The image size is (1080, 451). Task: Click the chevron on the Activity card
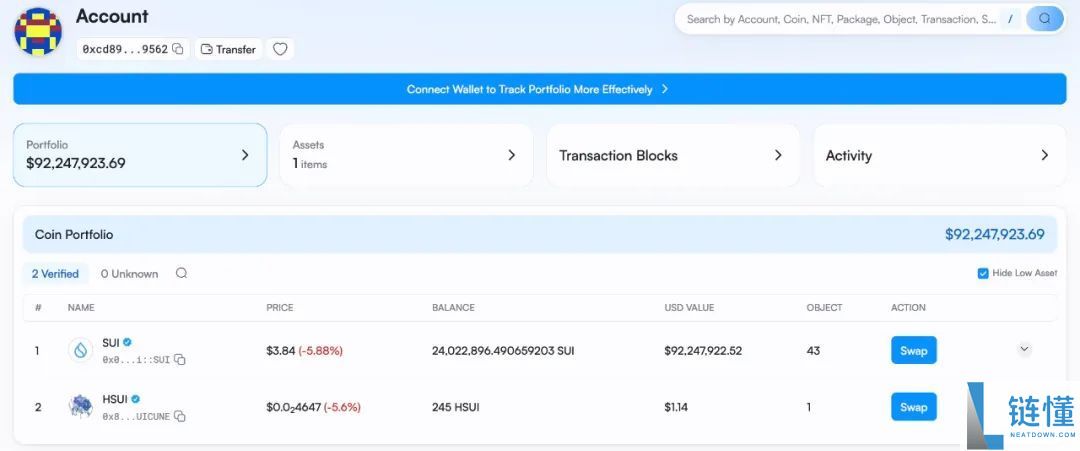tap(1045, 155)
